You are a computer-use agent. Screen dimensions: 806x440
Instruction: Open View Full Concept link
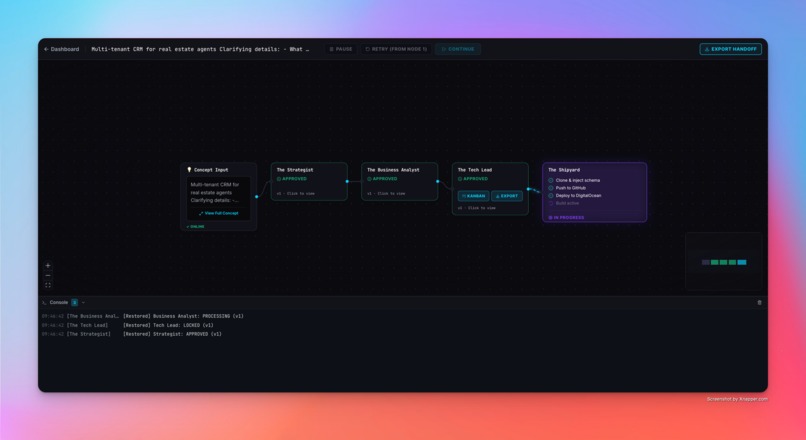point(218,213)
